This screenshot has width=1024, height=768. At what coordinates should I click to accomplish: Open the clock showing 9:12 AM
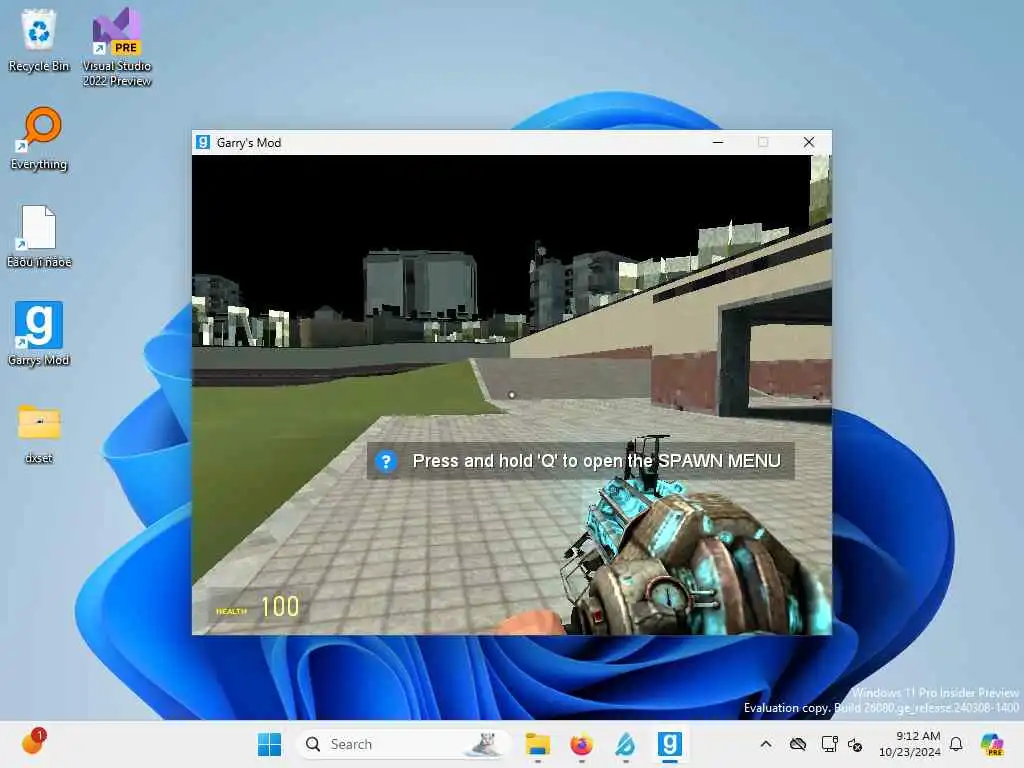910,744
